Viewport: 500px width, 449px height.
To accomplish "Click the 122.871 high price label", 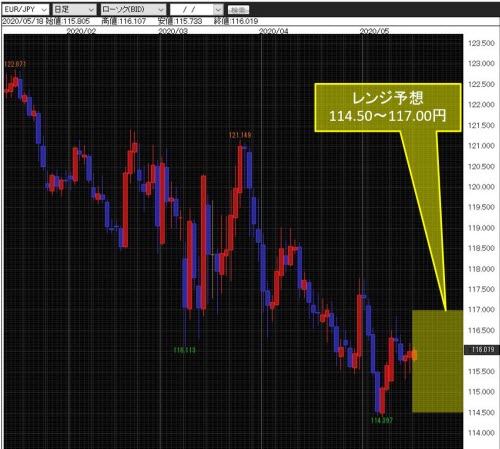I will point(15,64).
